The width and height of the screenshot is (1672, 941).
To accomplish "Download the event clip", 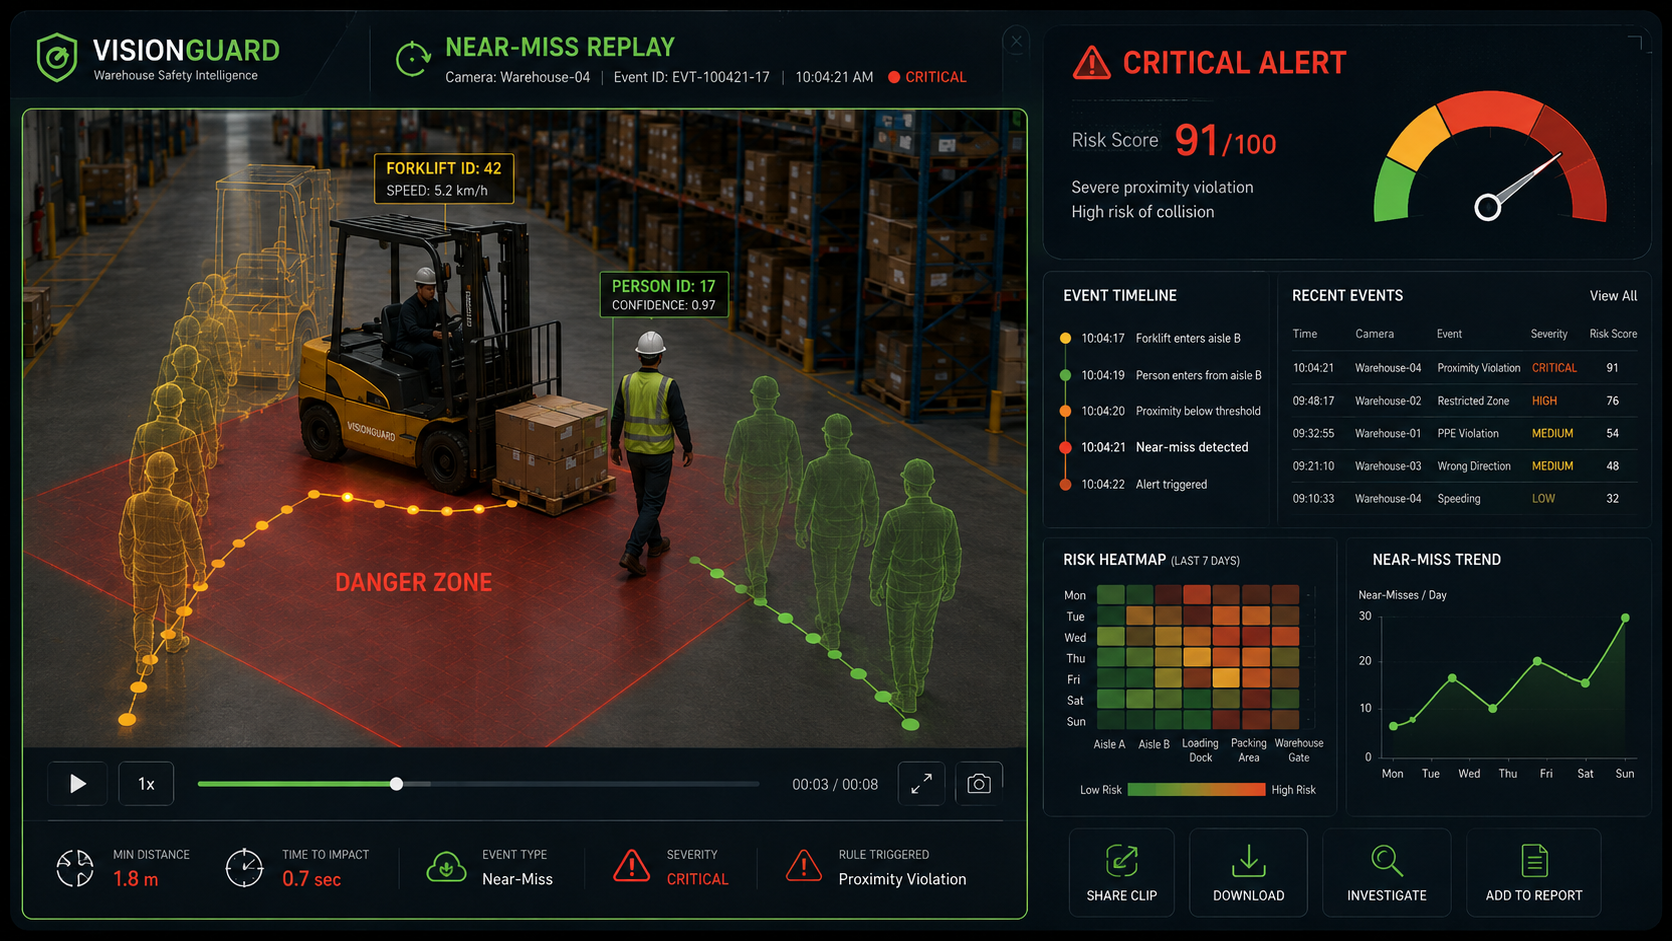I will point(1248,872).
